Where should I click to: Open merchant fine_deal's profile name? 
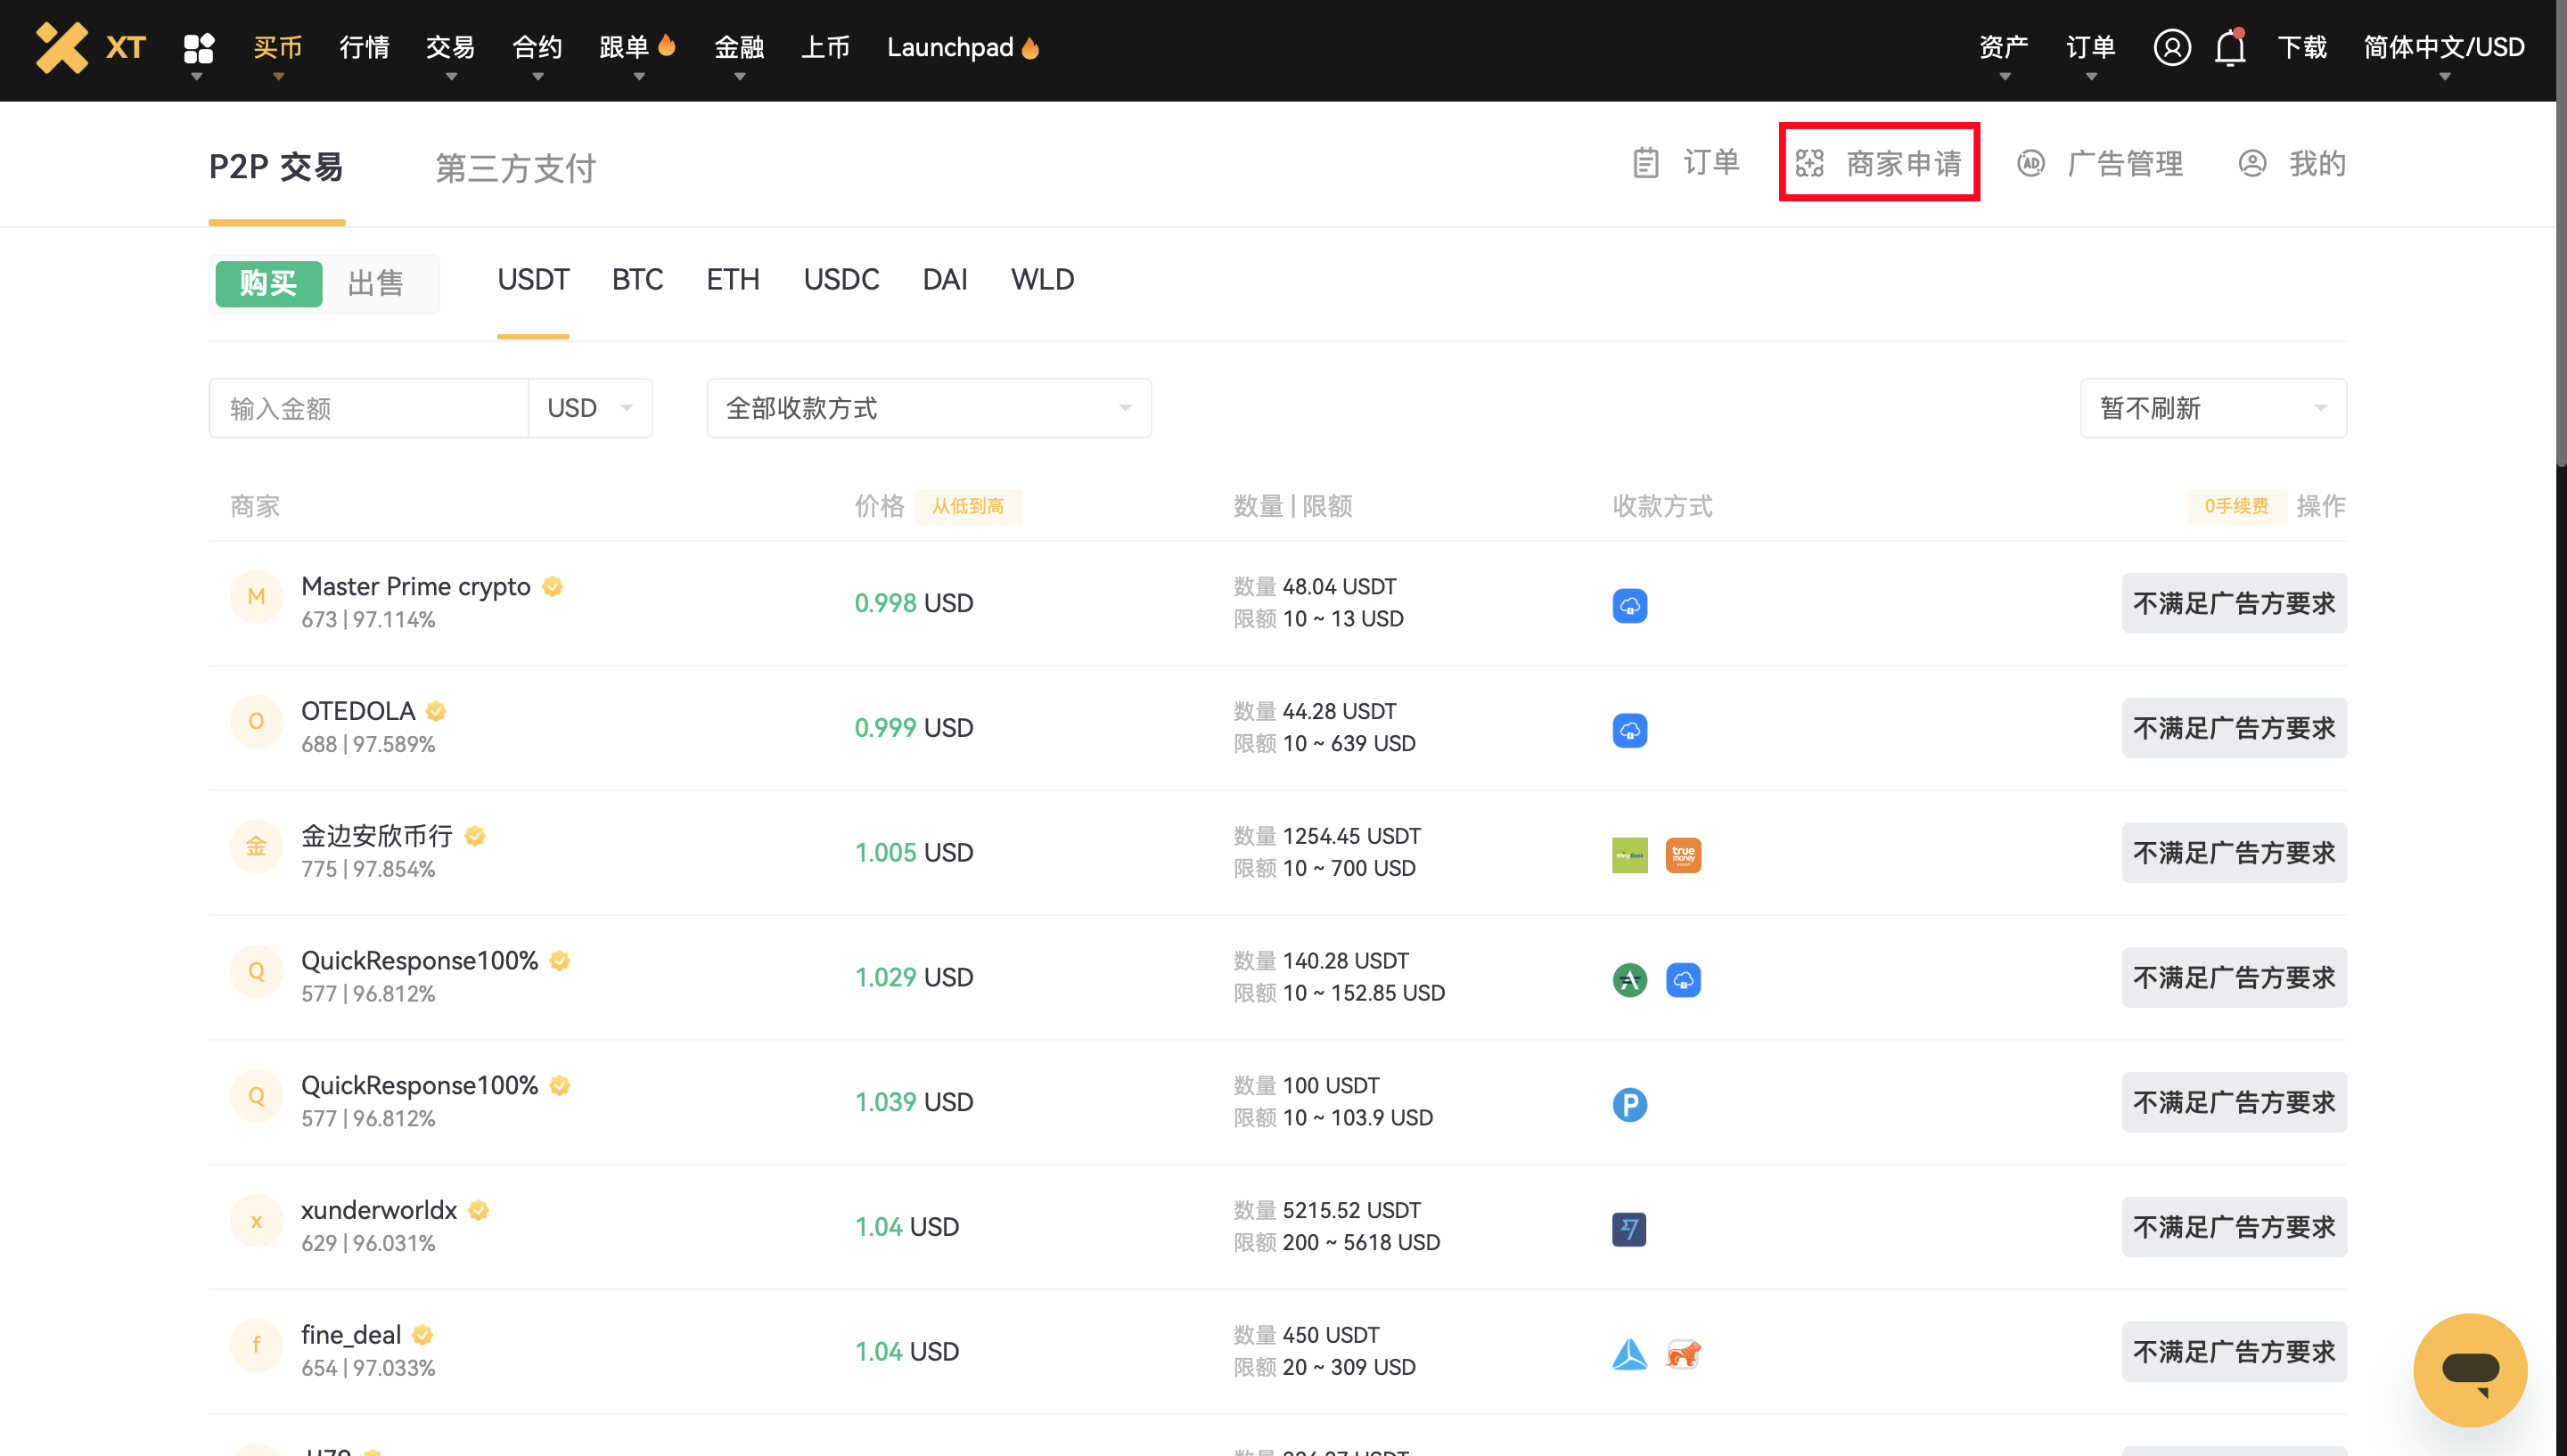click(x=350, y=1334)
